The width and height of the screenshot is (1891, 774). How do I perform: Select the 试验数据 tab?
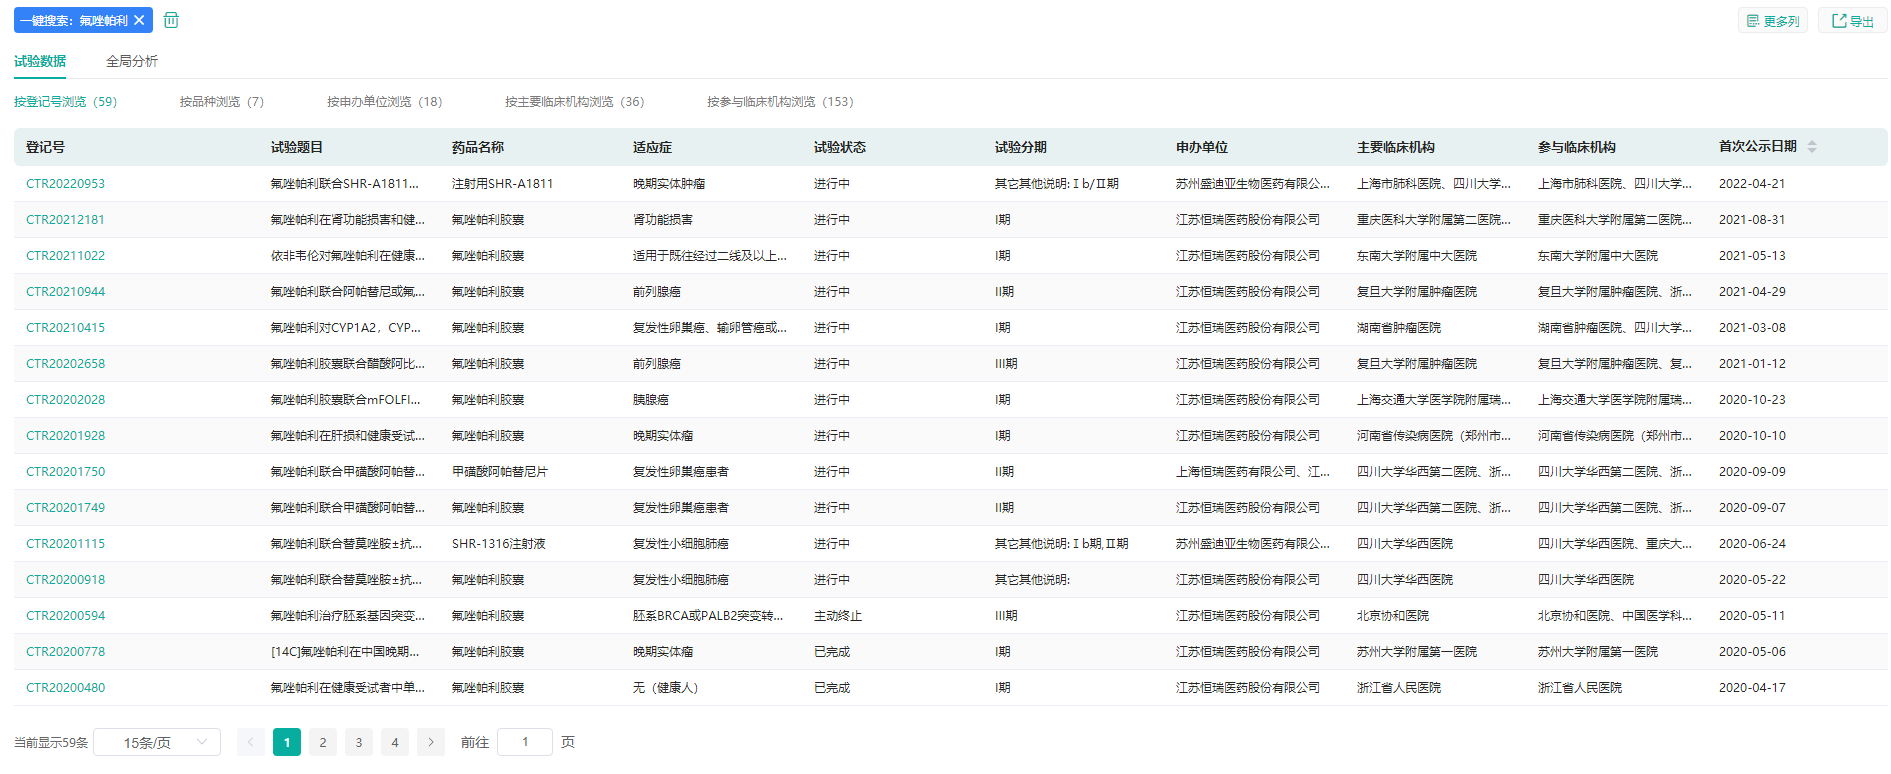click(x=40, y=61)
